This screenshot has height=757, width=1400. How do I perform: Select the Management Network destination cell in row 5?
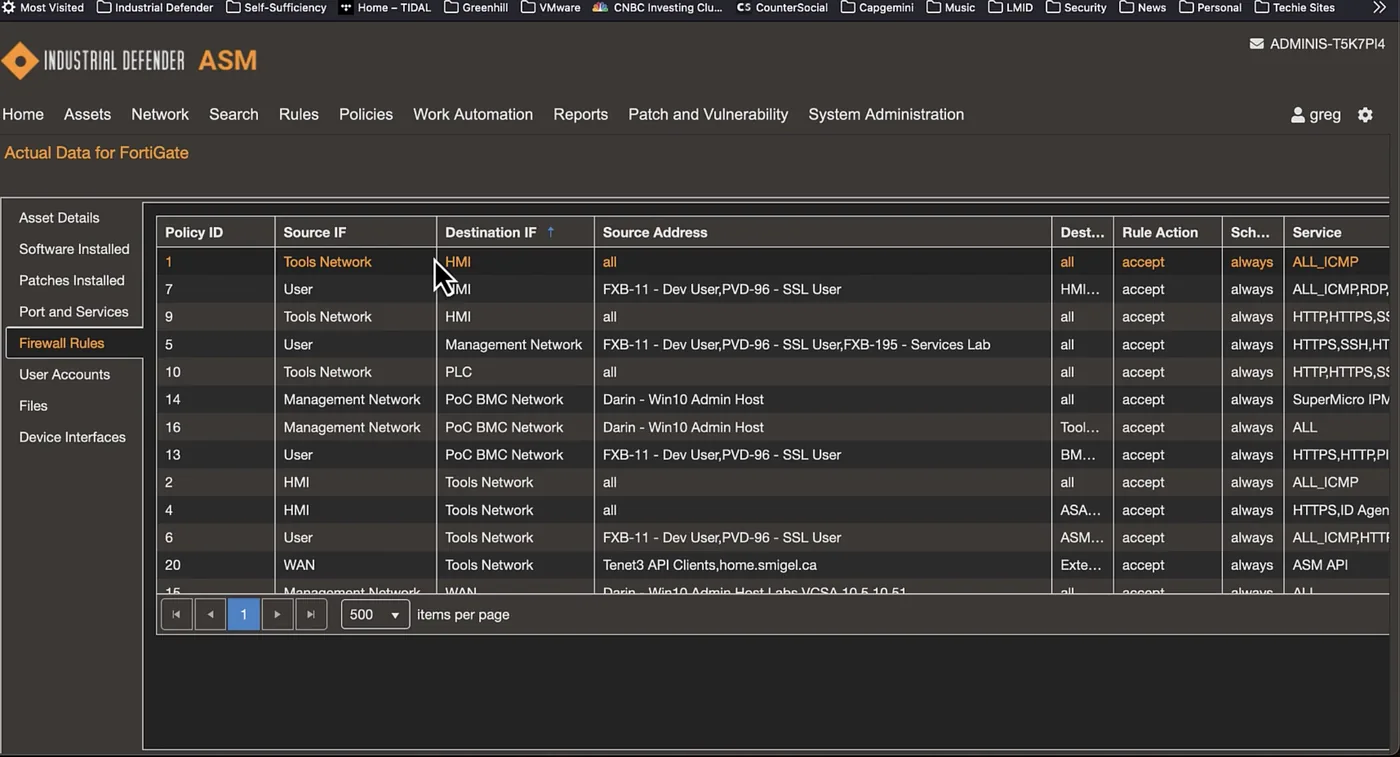pyautogui.click(x=514, y=345)
